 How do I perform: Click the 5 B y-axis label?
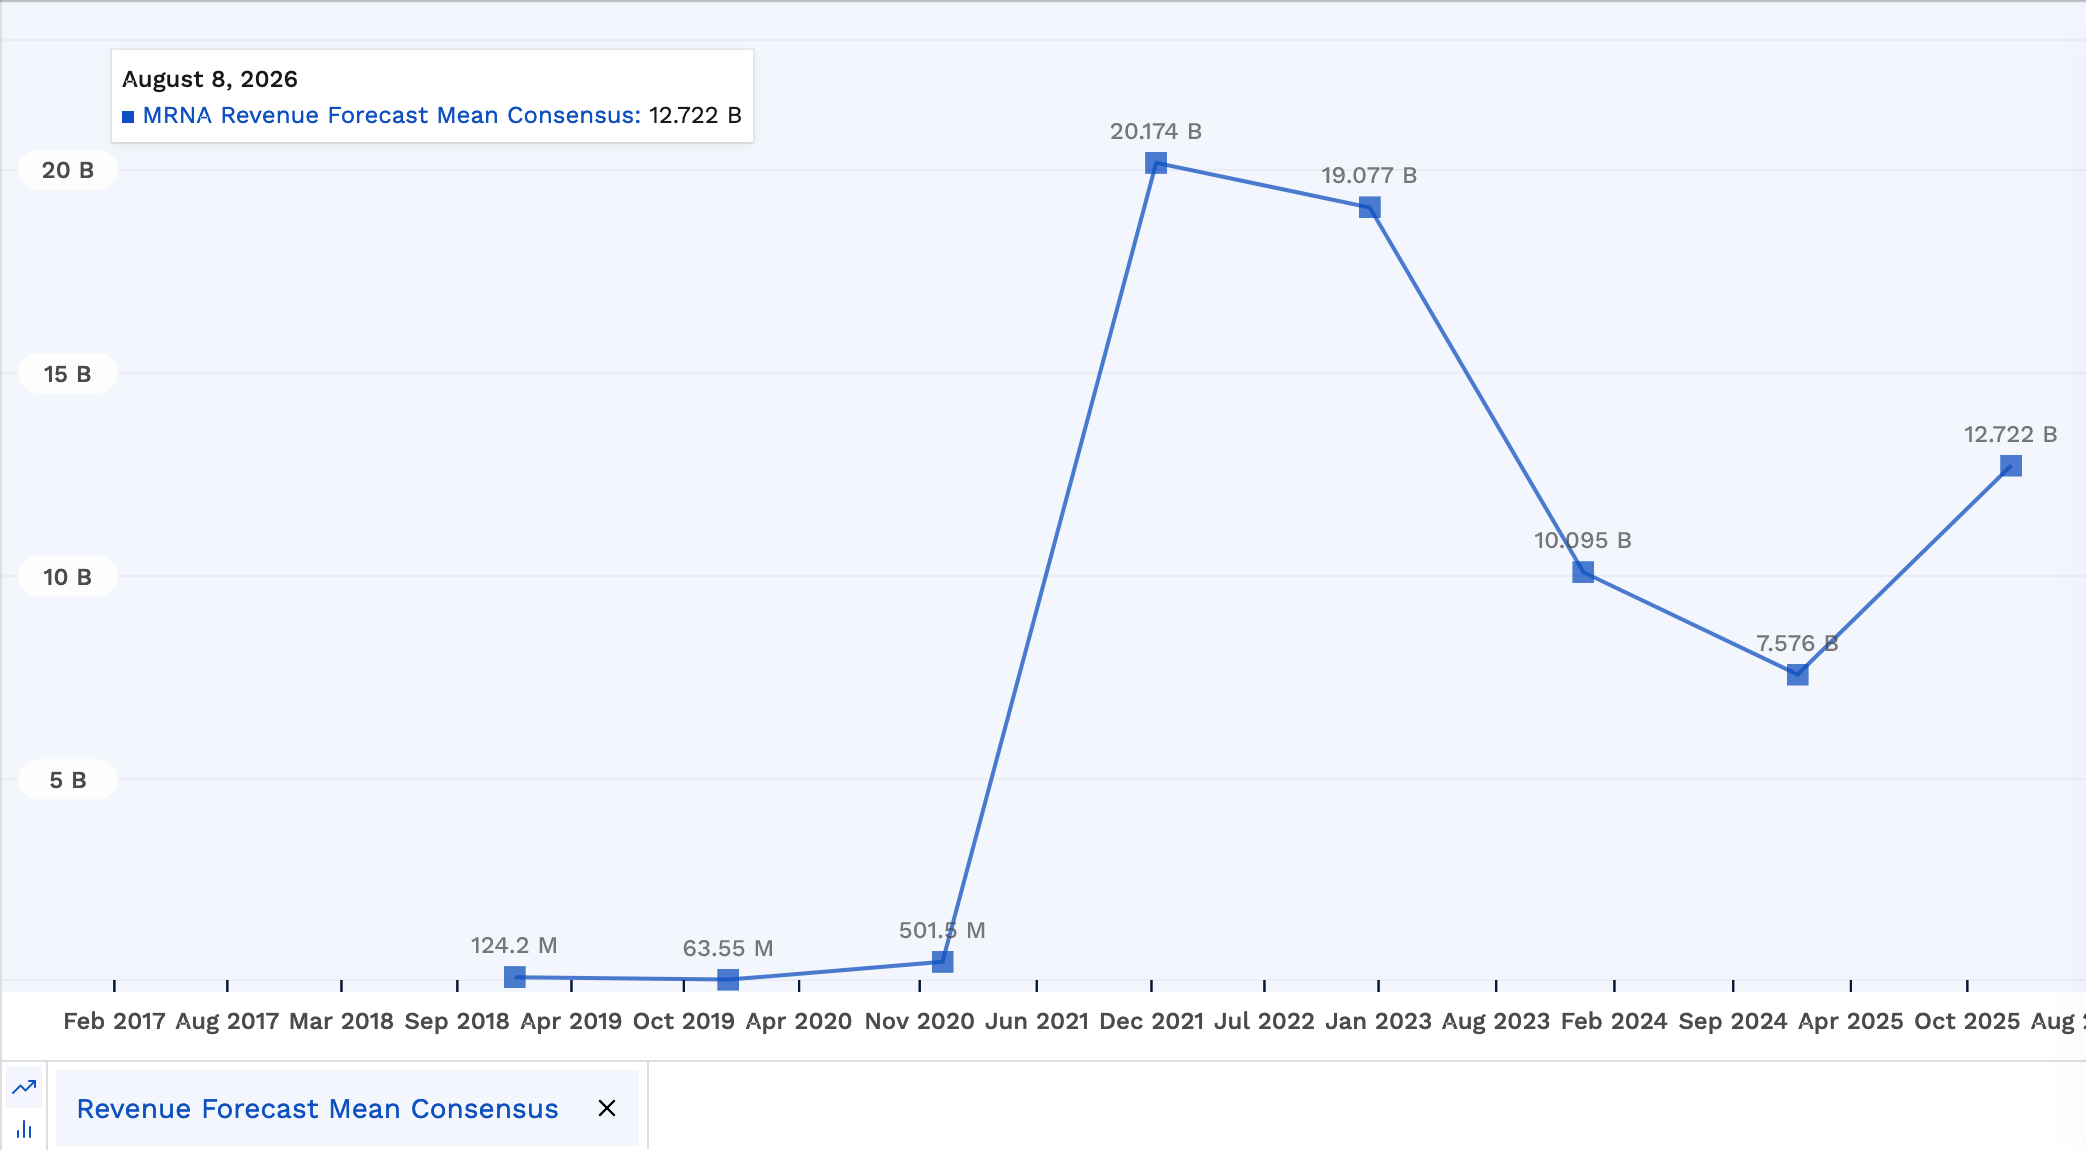(x=68, y=780)
